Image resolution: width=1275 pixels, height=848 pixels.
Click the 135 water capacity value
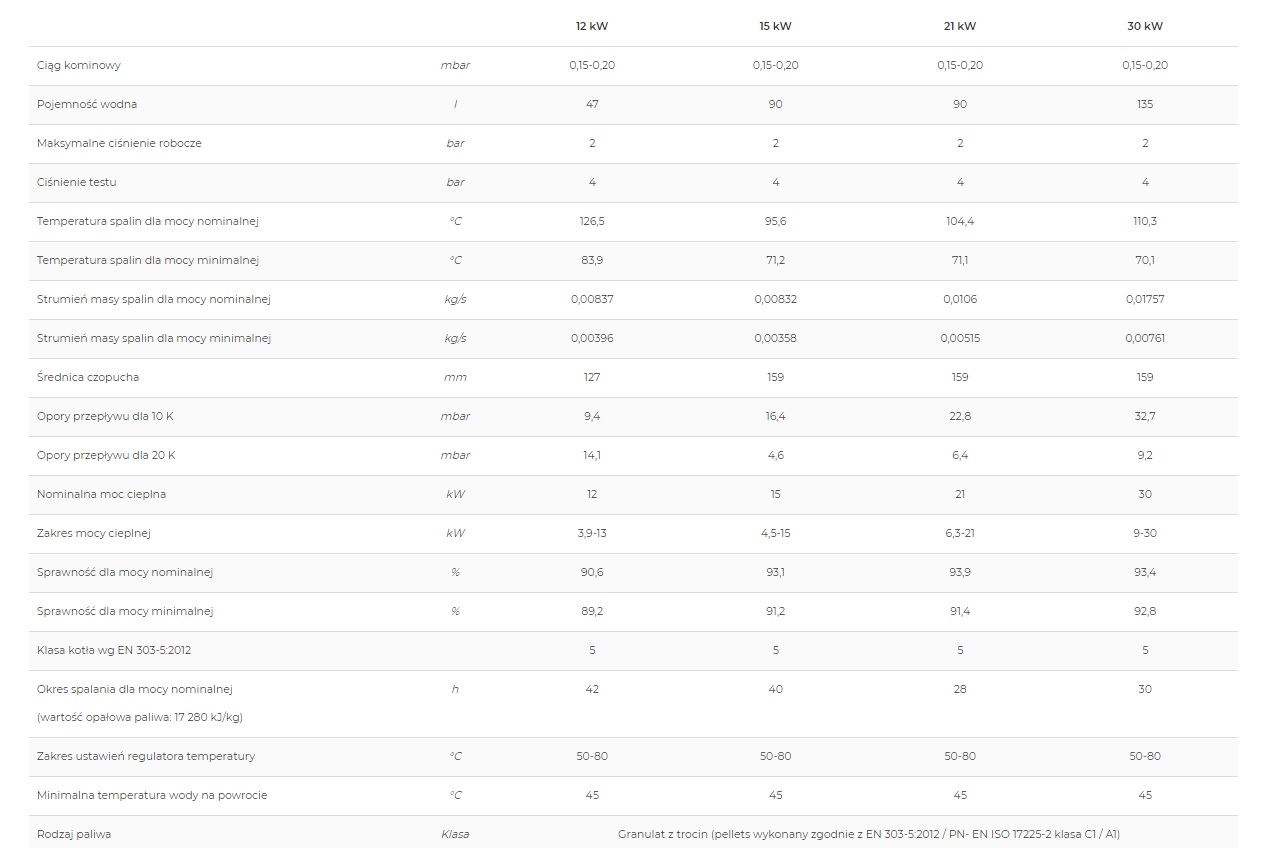[x=1145, y=104]
